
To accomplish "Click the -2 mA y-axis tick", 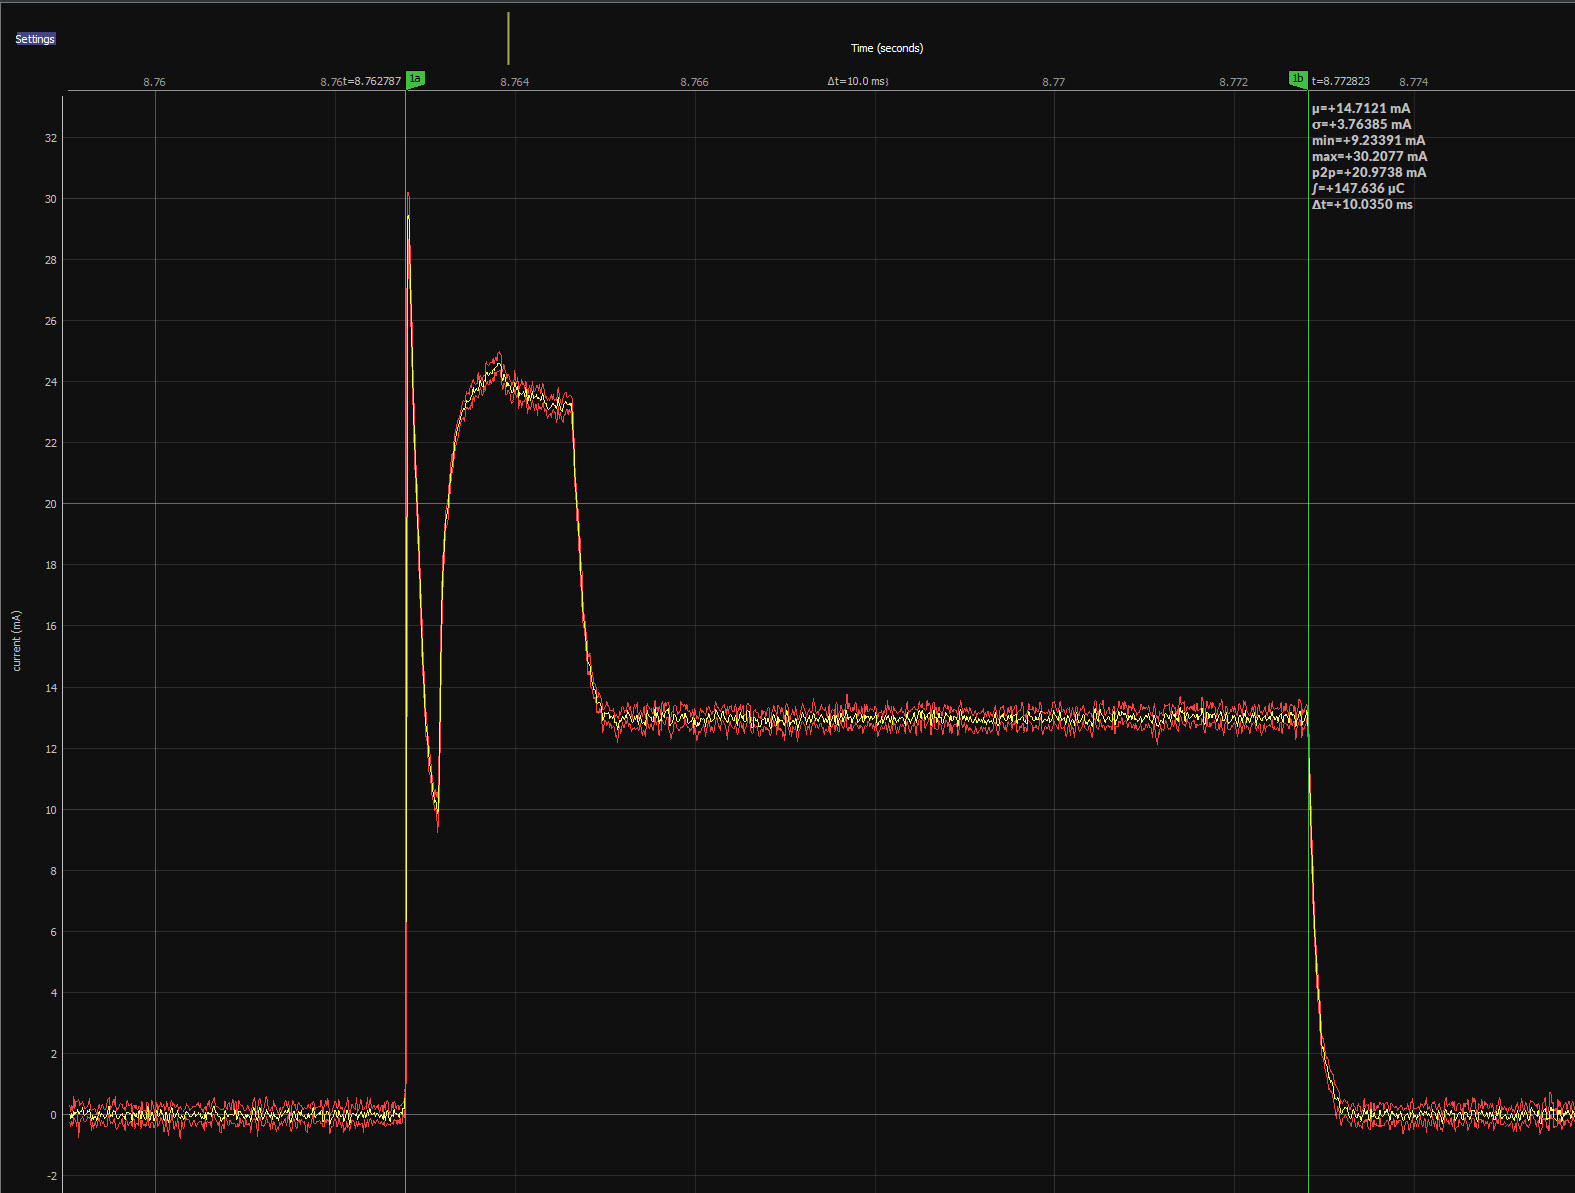I will [51, 1176].
